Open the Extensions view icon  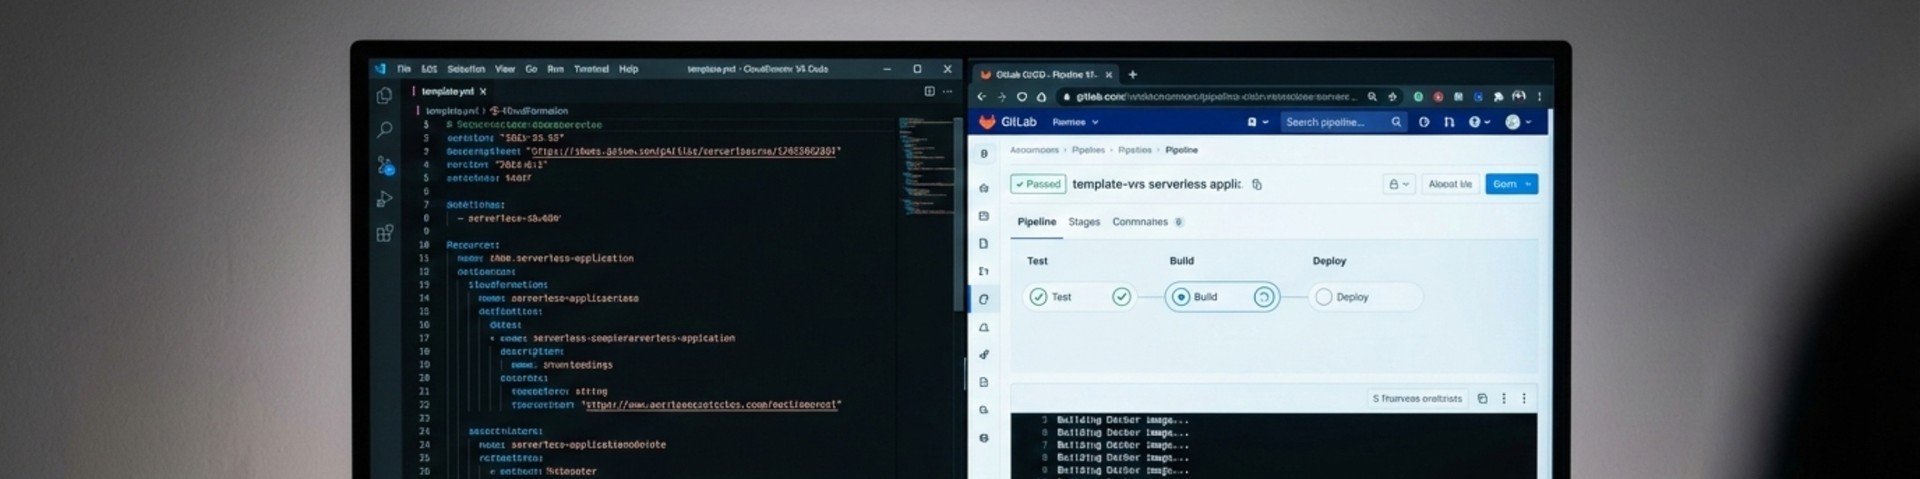click(384, 233)
